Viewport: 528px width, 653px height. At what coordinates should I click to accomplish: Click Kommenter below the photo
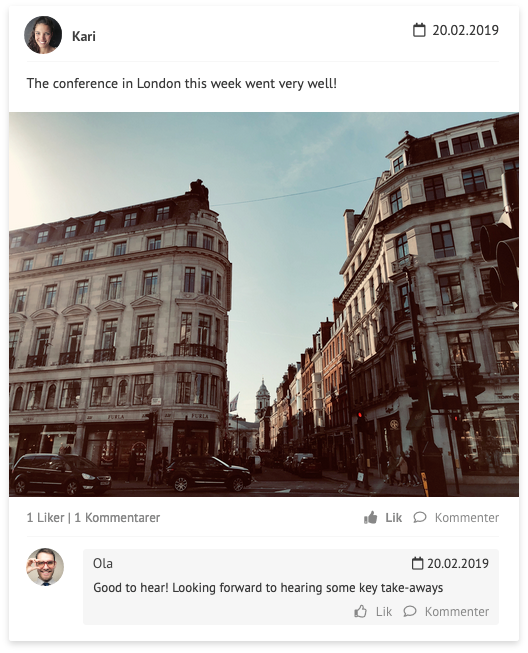click(467, 518)
